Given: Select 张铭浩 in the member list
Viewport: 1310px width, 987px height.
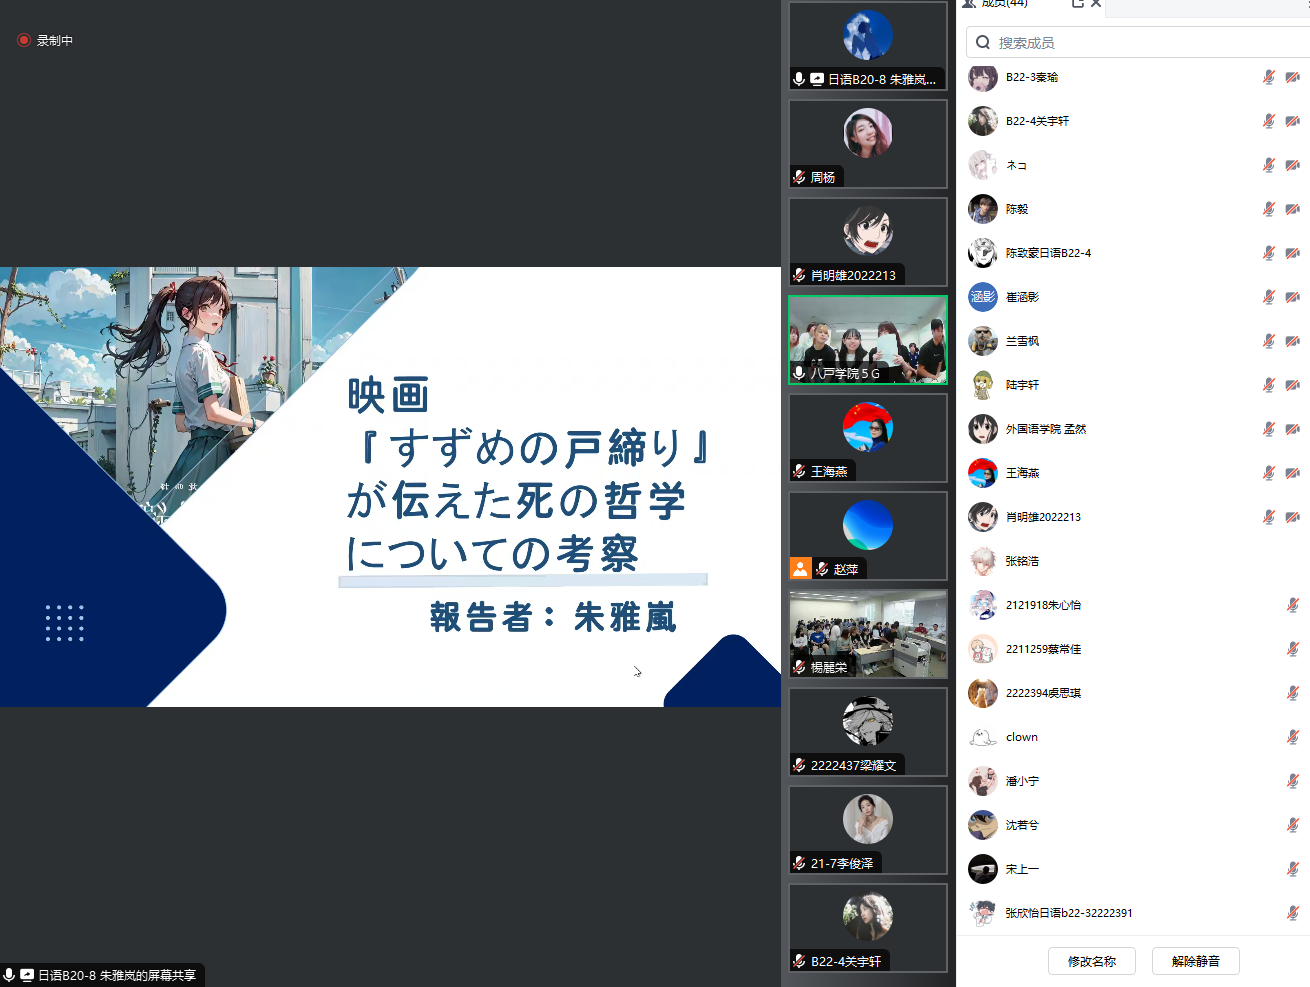Looking at the screenshot, I should (1022, 561).
